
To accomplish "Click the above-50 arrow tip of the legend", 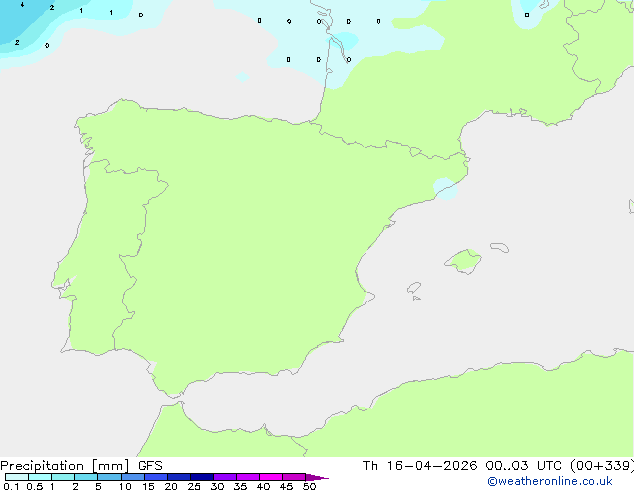I will point(317,477).
